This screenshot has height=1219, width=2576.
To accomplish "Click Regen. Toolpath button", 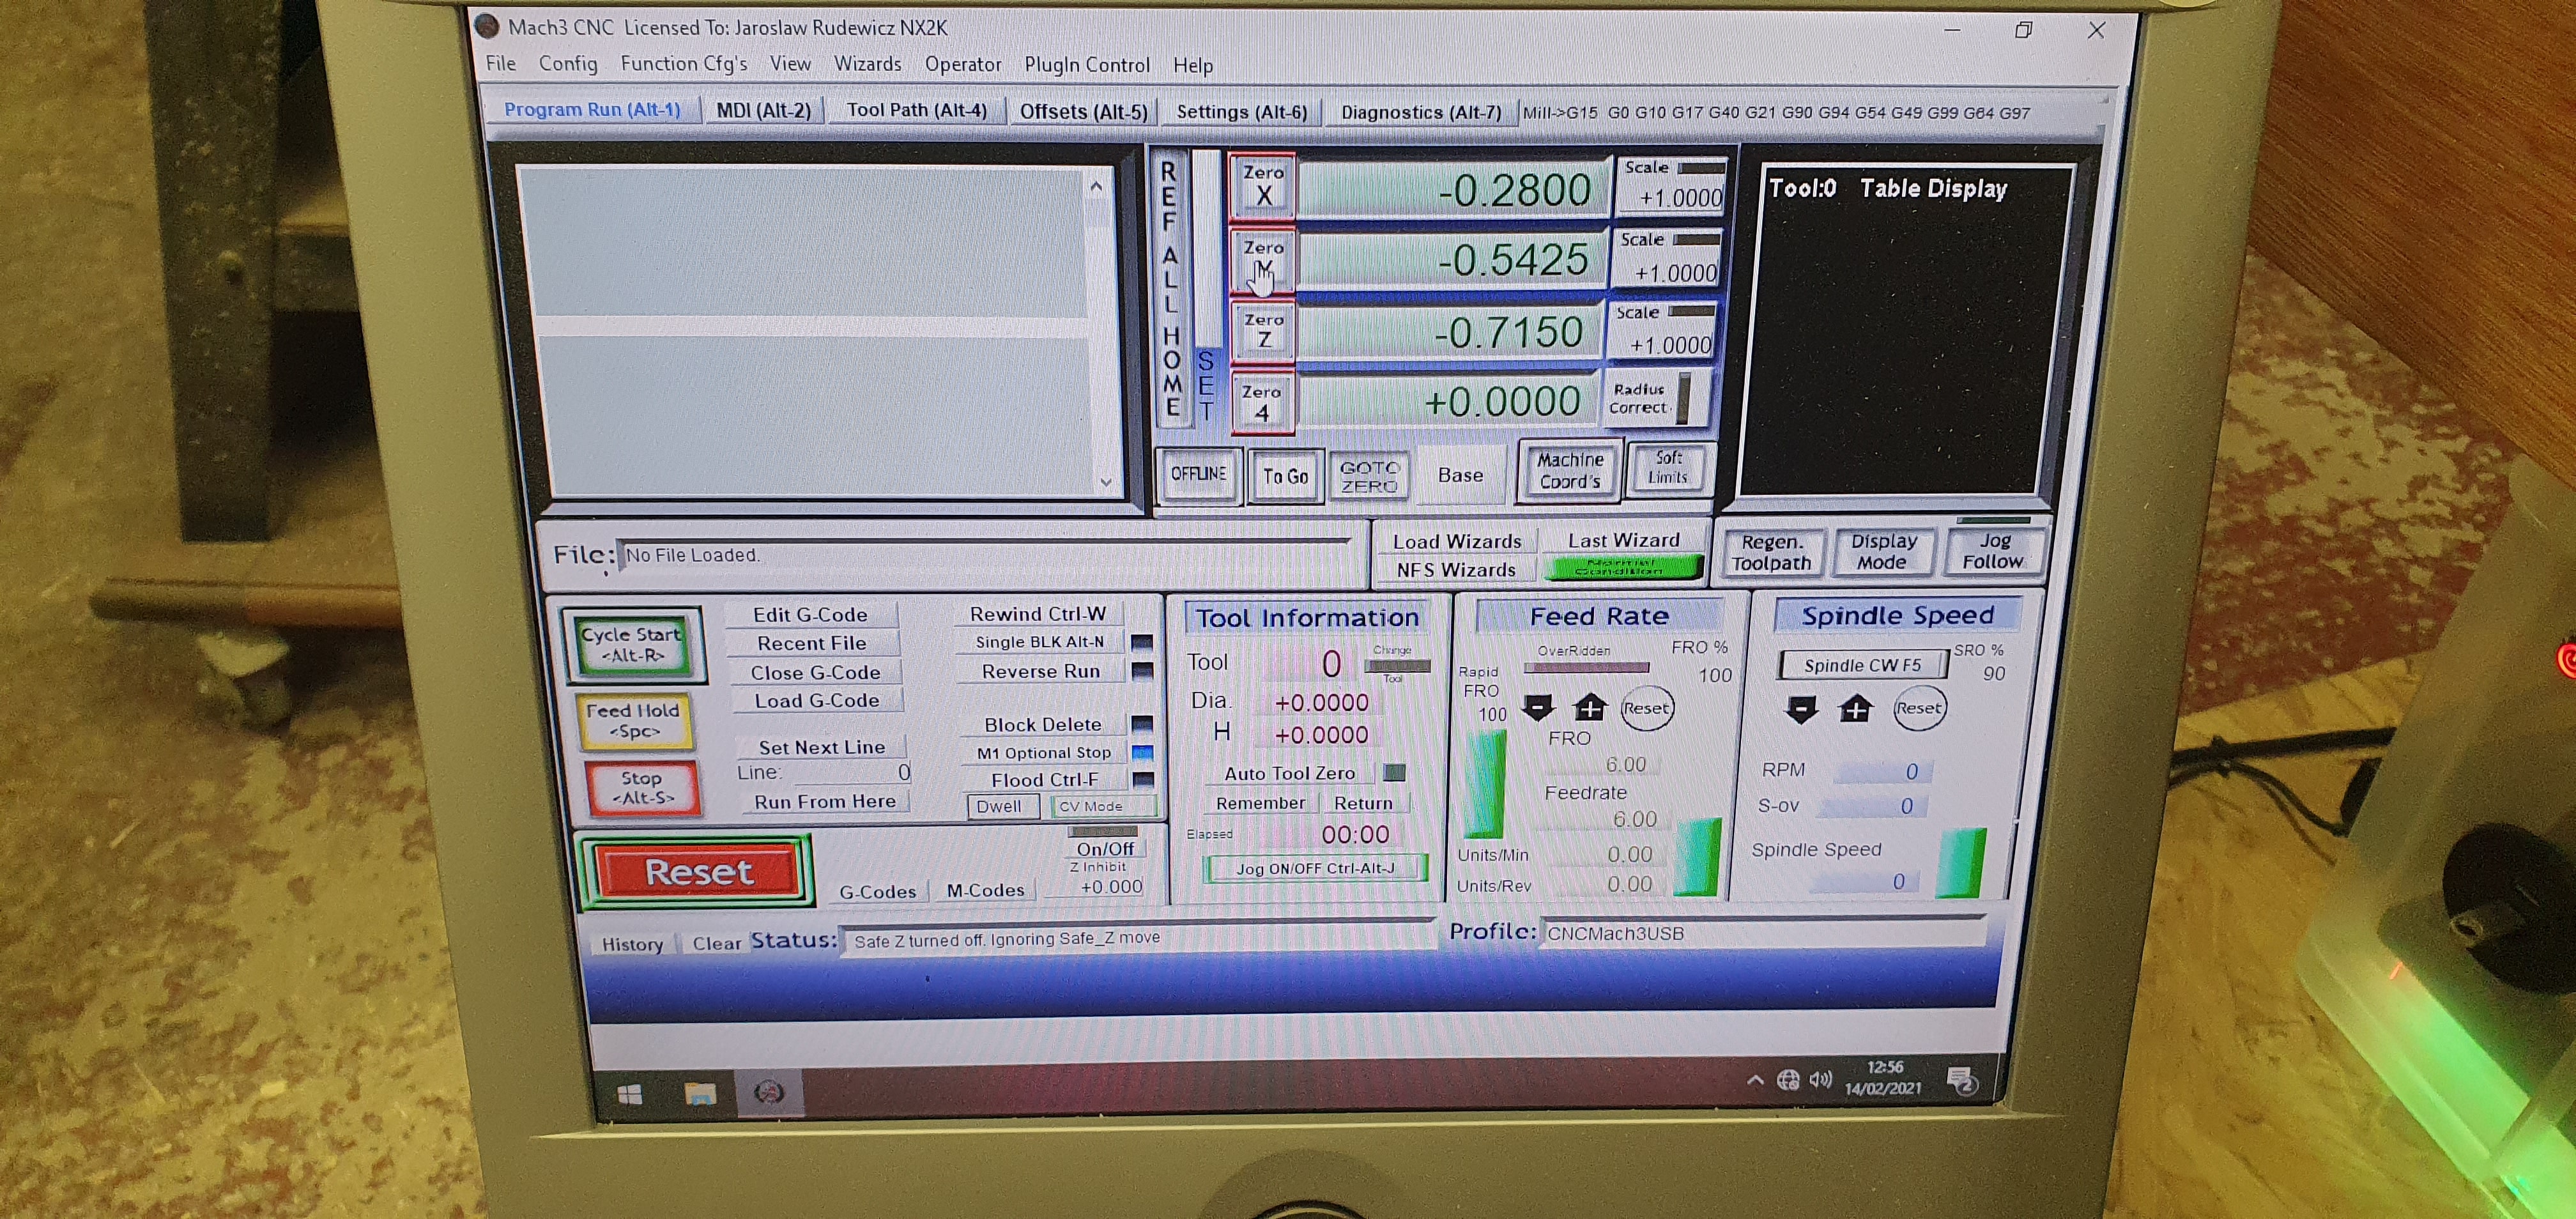I will [x=1771, y=552].
